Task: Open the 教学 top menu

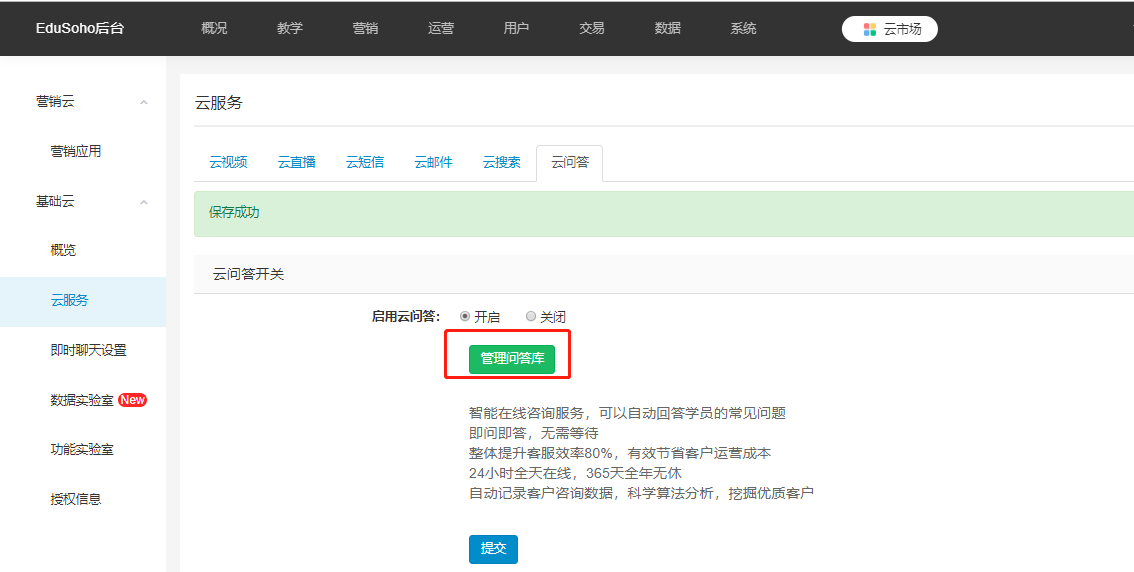Action: pos(290,28)
